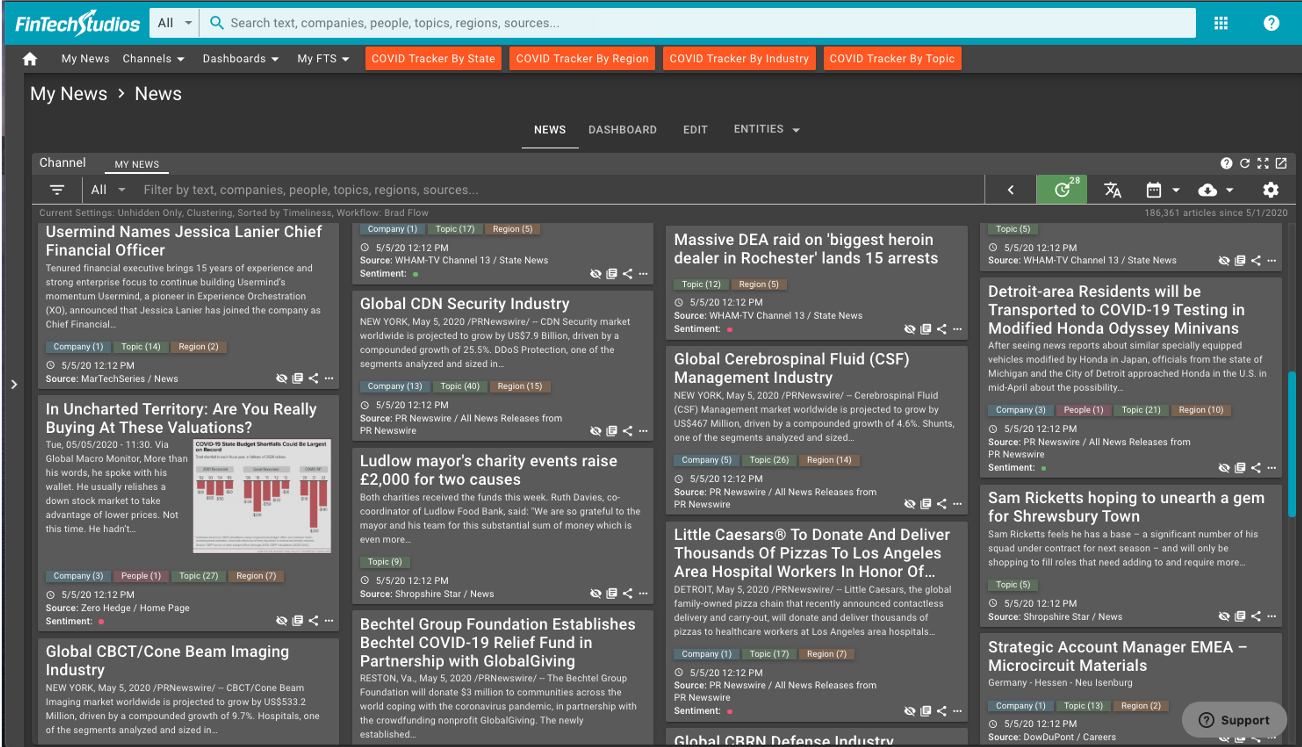Open the Support chat button

click(x=1234, y=719)
